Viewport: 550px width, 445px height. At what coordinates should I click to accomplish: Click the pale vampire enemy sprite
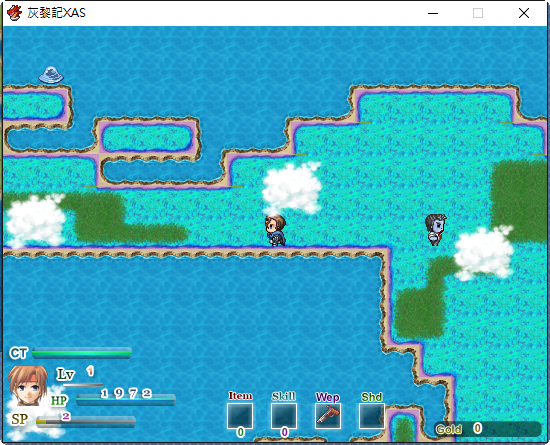click(x=436, y=230)
